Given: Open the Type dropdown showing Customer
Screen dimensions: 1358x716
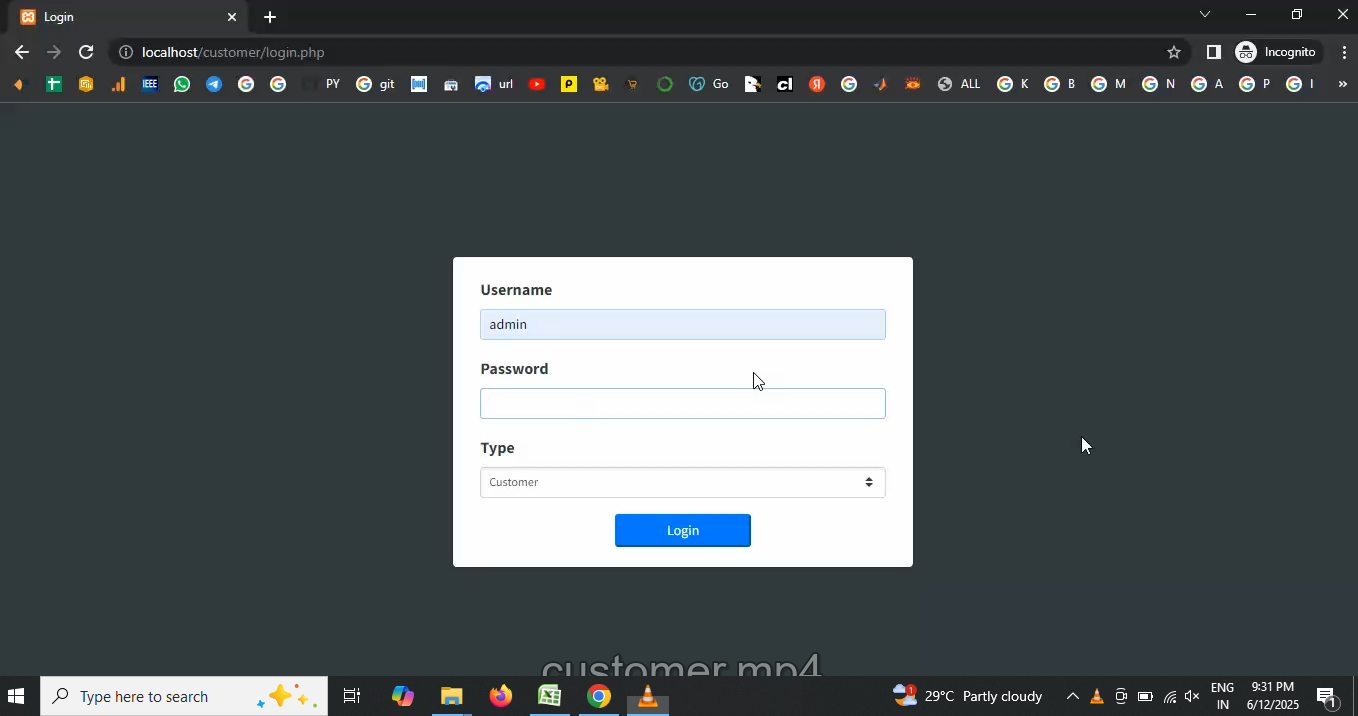Looking at the screenshot, I should 682,482.
